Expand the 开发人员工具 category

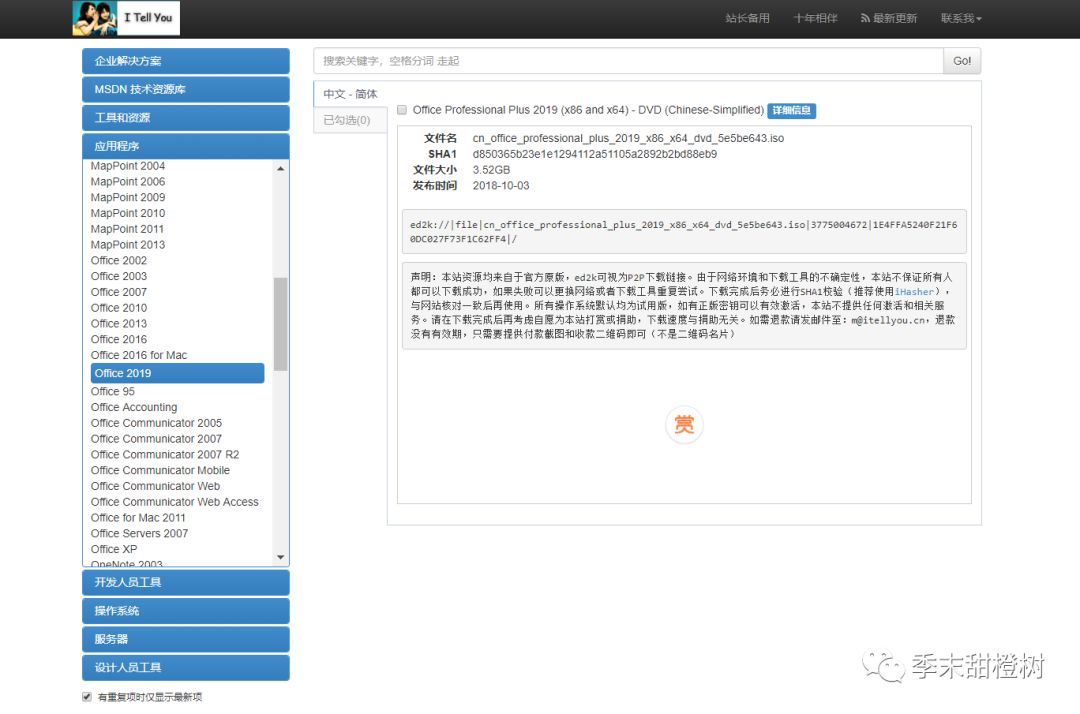(x=185, y=582)
